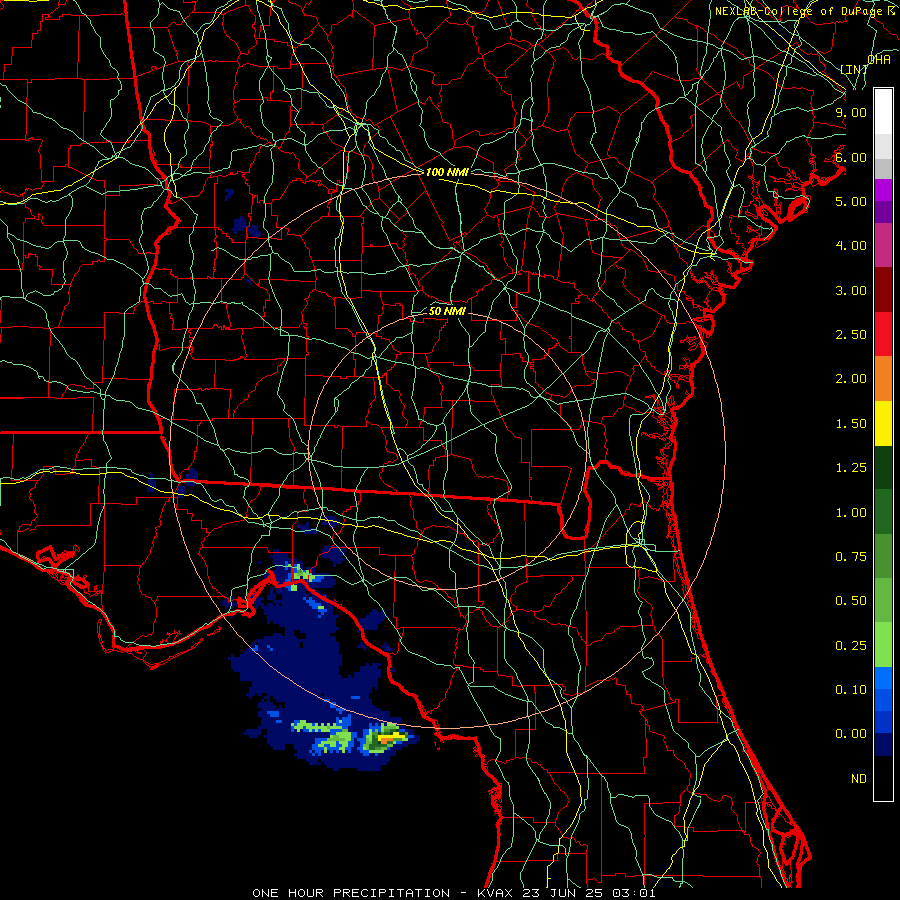This screenshot has height=900, width=900.
Task: Click the 9.00 legend value
Action: (x=851, y=112)
